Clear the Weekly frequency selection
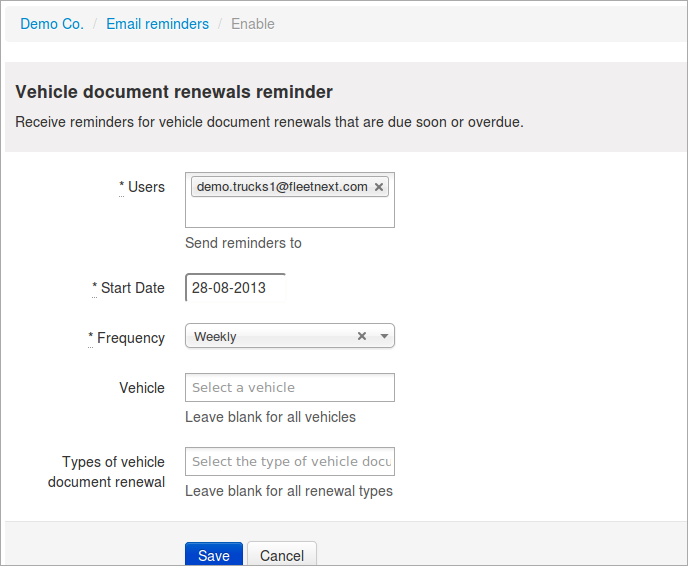 362,336
